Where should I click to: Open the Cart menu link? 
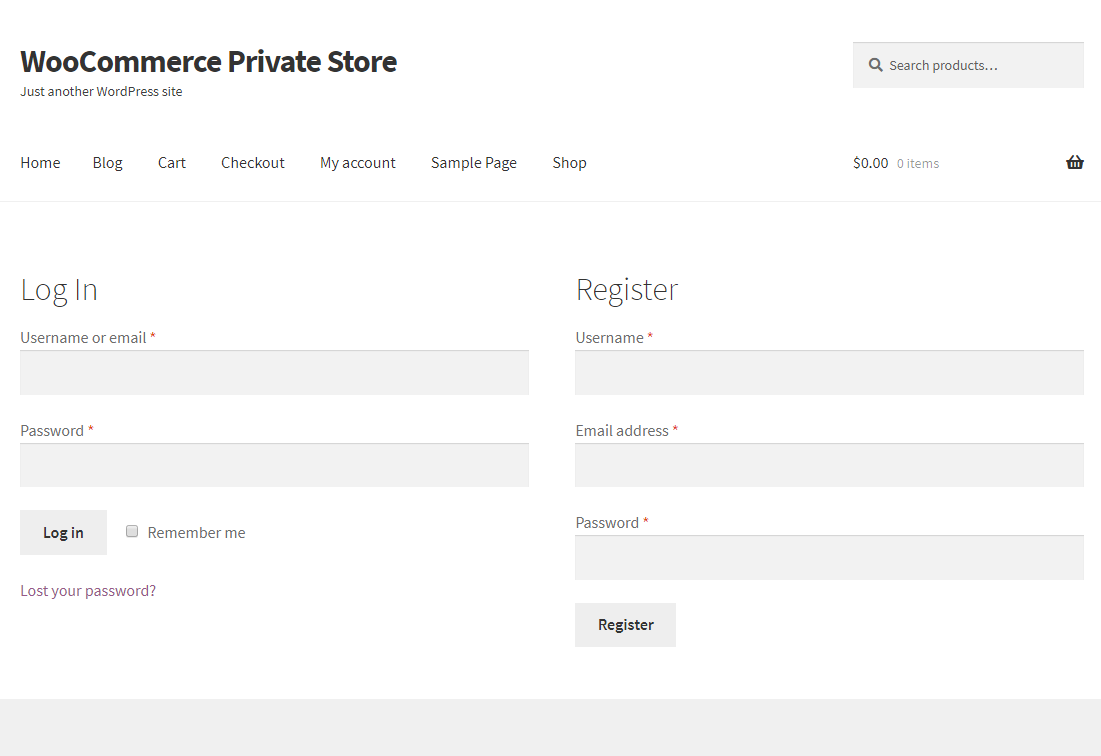[x=172, y=163]
